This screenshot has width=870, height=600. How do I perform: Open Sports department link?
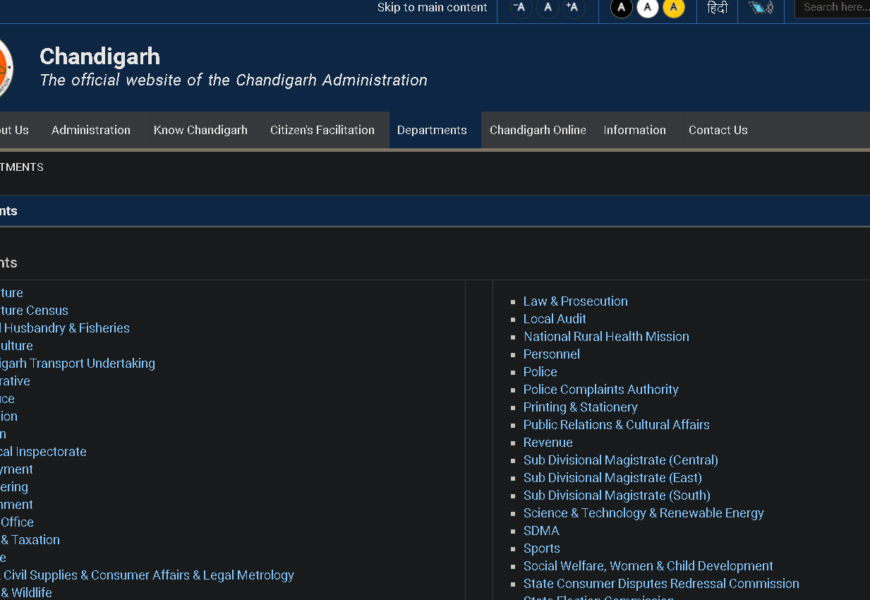tap(541, 549)
